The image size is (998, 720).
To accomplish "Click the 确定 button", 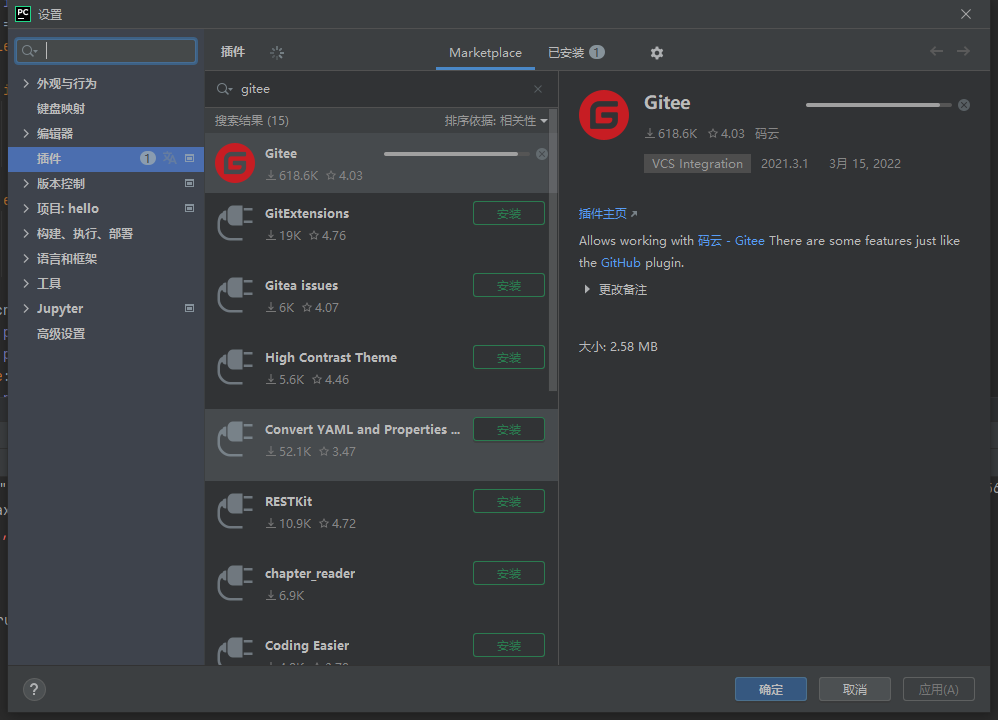I will 771,689.
